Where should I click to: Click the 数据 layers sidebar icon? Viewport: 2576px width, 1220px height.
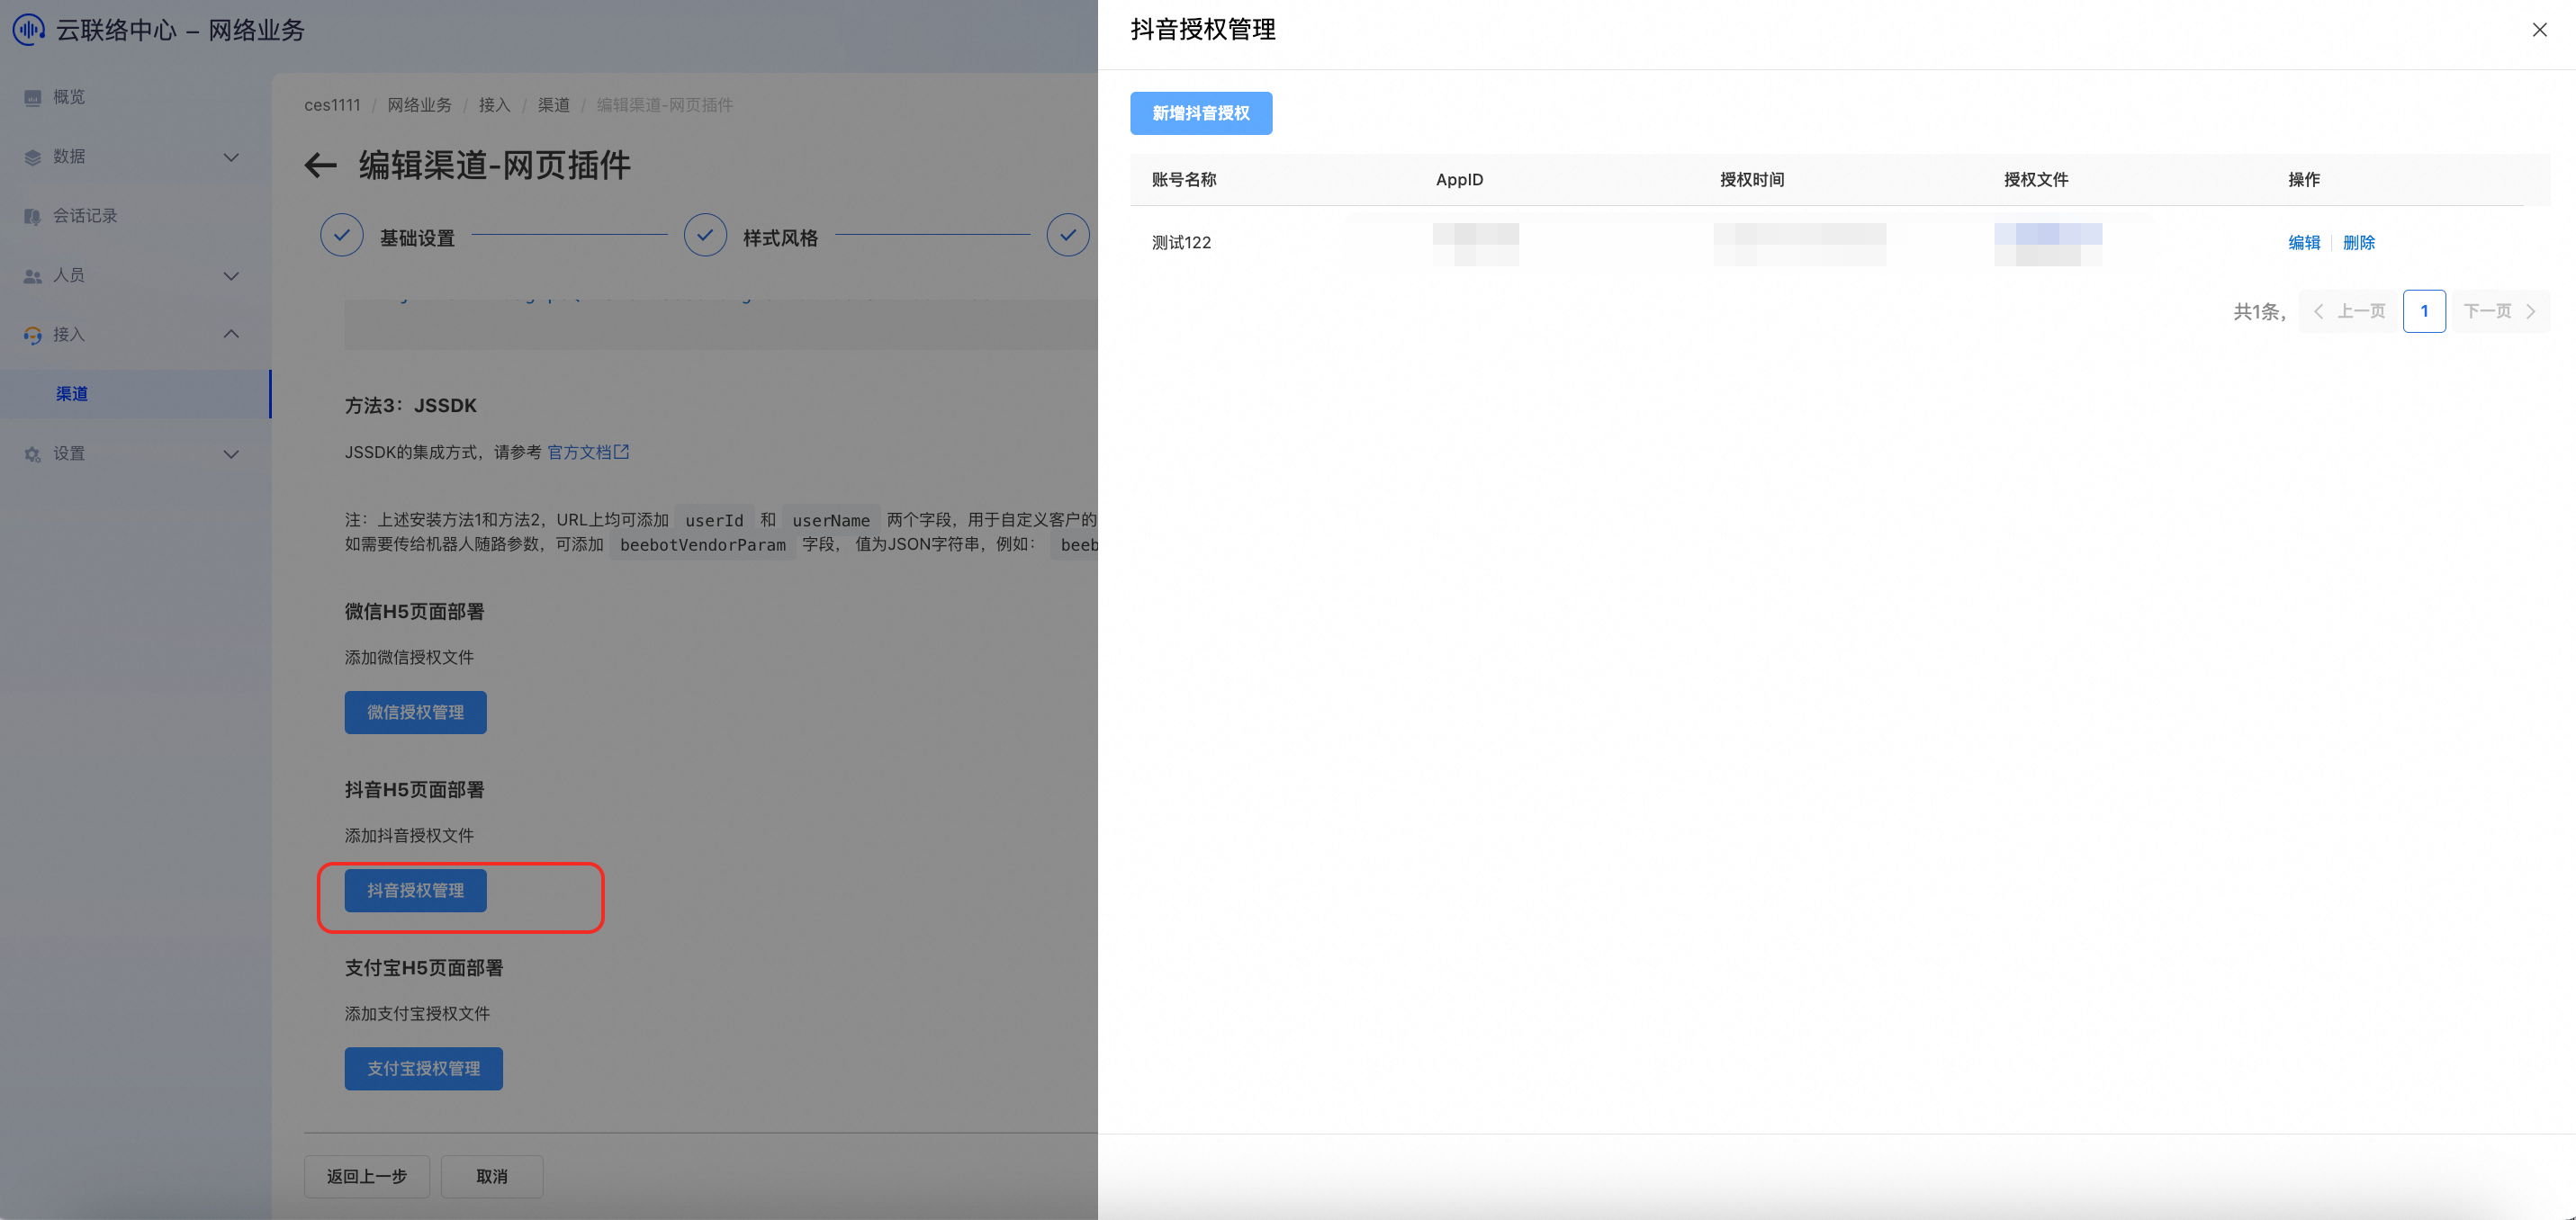click(x=33, y=157)
